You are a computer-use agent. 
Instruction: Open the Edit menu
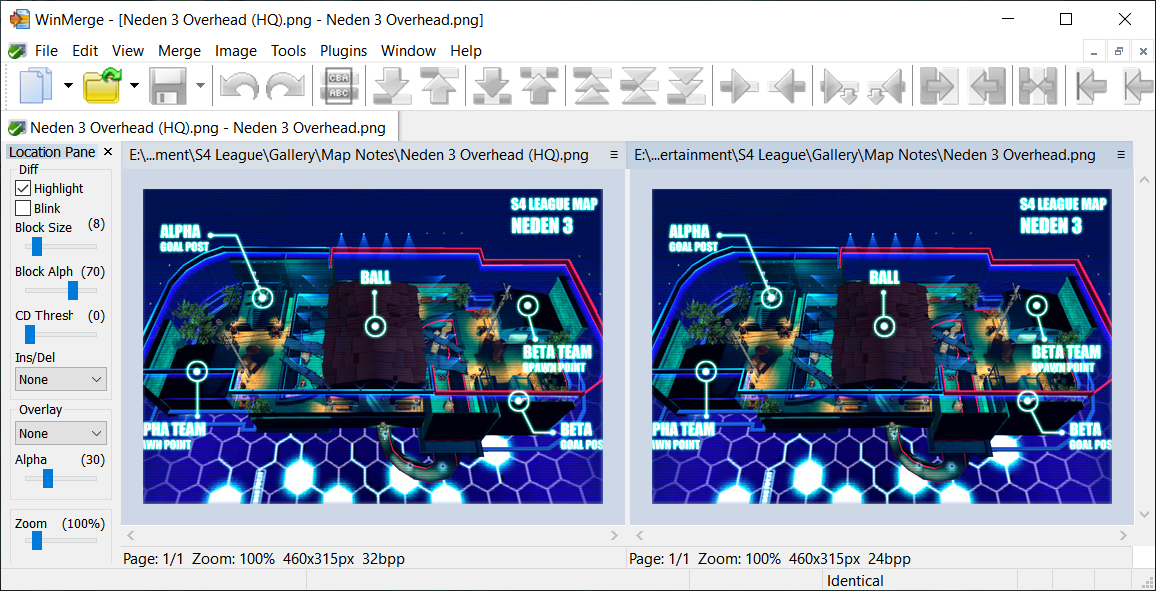click(x=85, y=51)
